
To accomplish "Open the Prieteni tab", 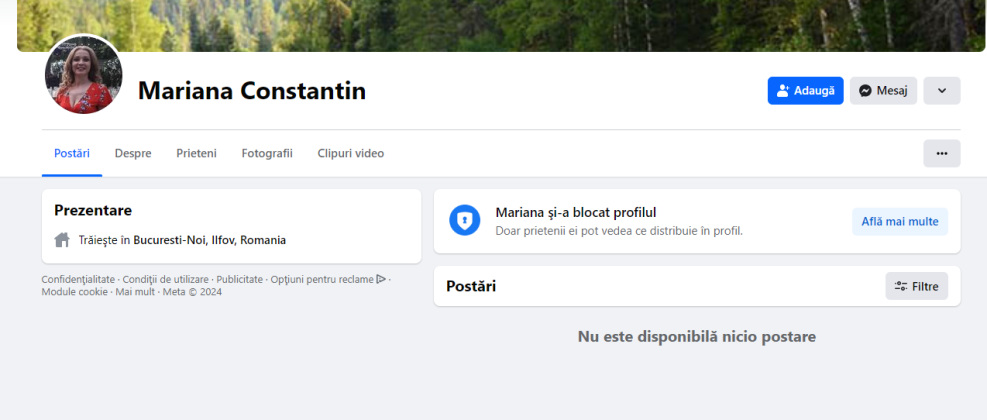I will click(196, 153).
